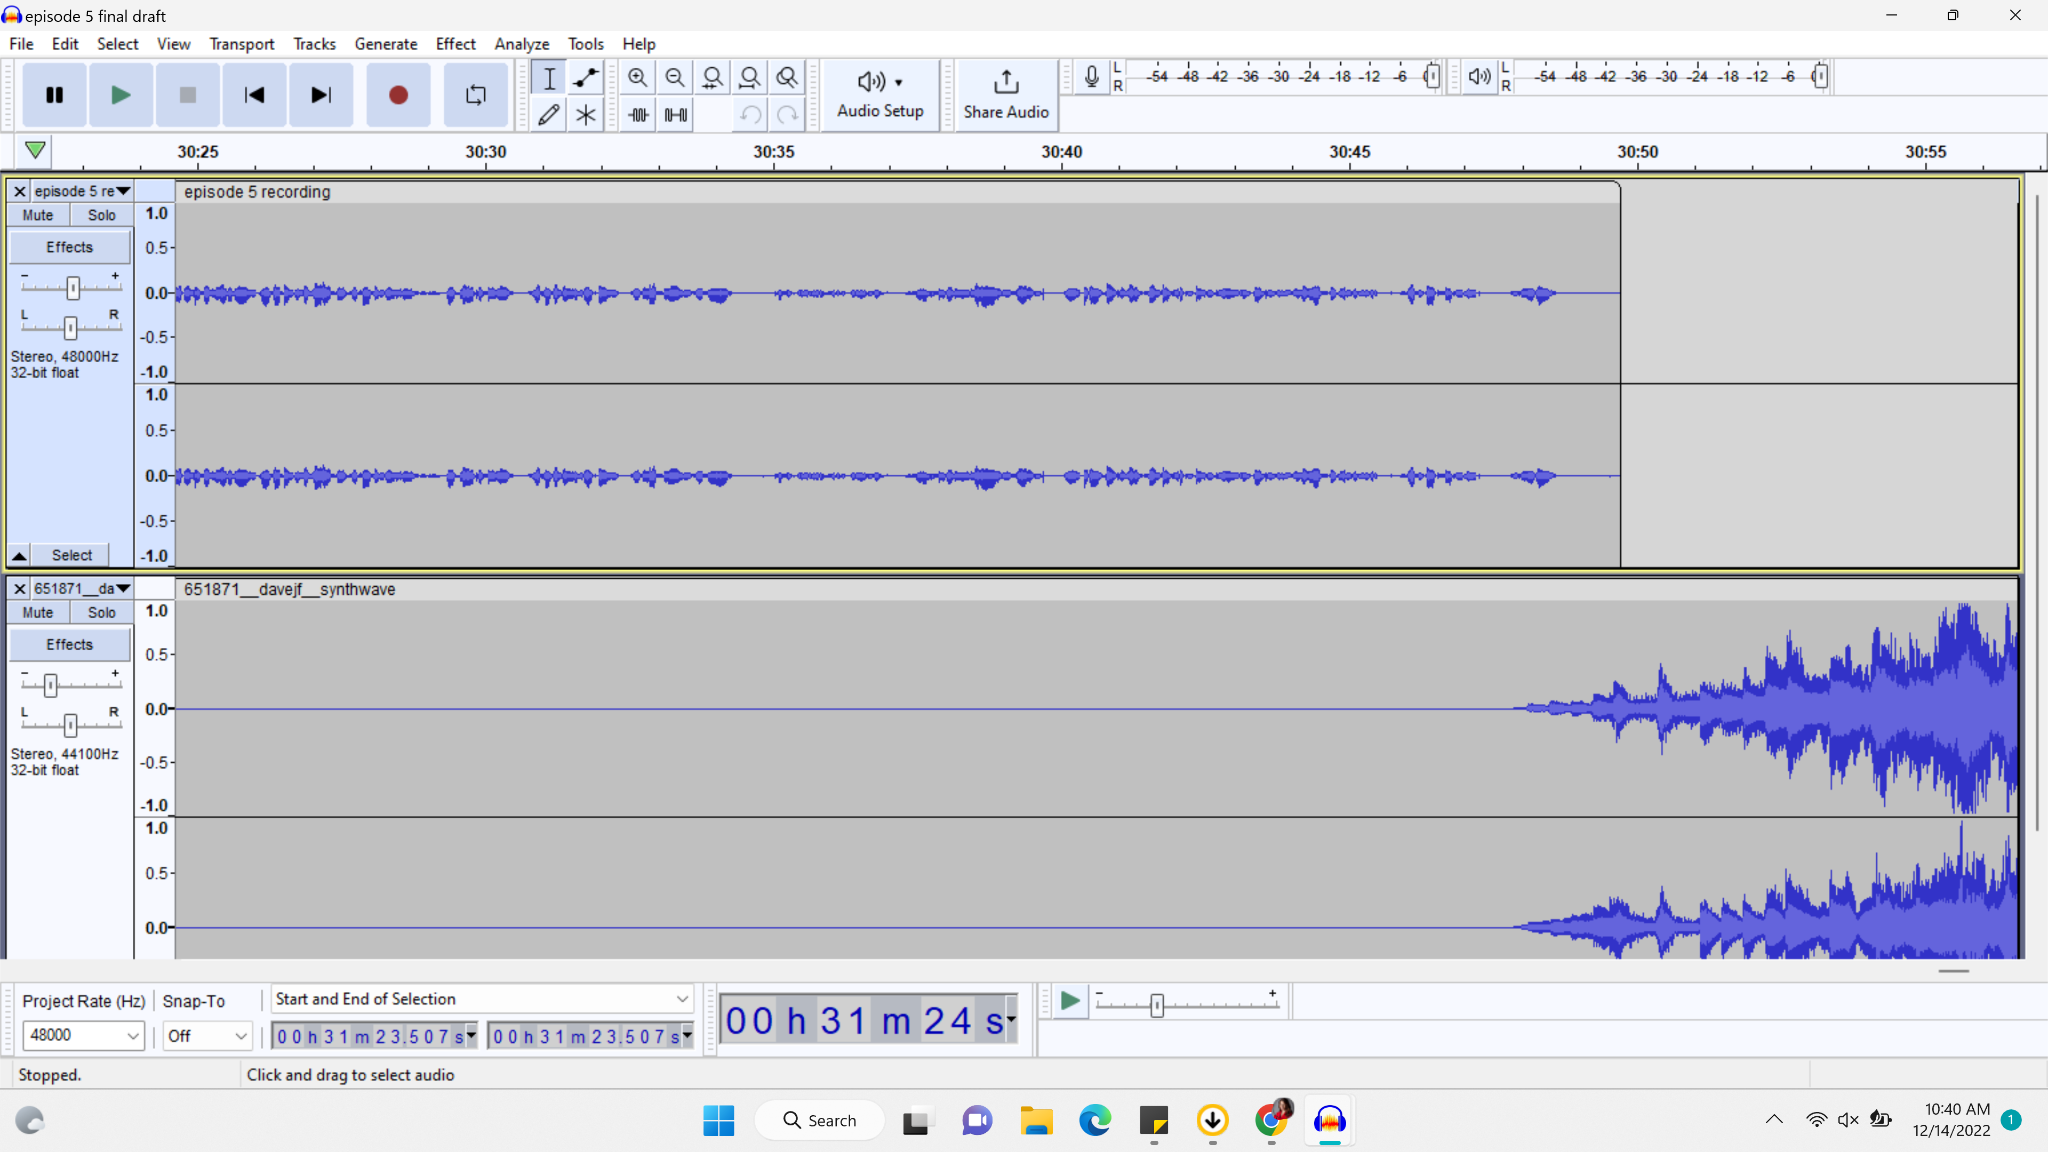The width and height of the screenshot is (2048, 1152).
Task: Toggle the Loop playback button
Action: click(476, 95)
